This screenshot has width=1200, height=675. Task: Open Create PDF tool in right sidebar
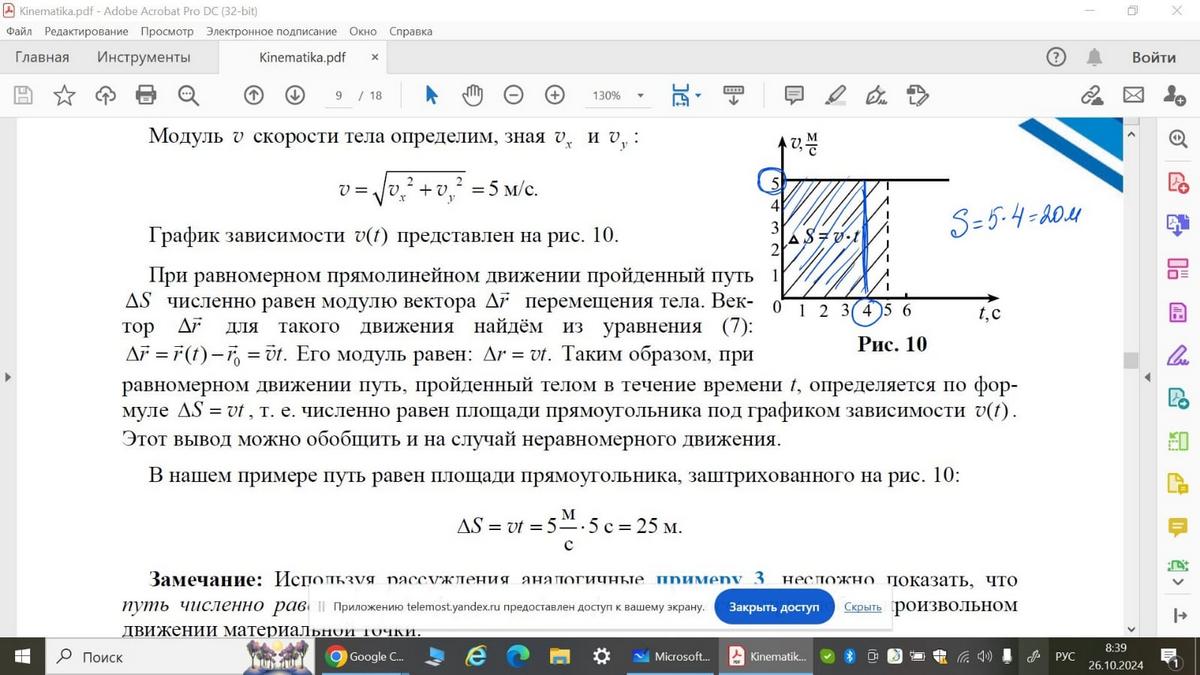(1178, 183)
